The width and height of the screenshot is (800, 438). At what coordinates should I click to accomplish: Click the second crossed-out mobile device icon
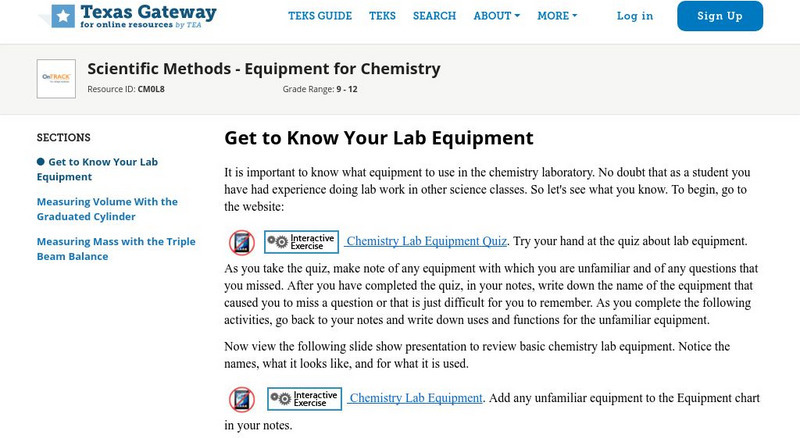[x=241, y=399]
